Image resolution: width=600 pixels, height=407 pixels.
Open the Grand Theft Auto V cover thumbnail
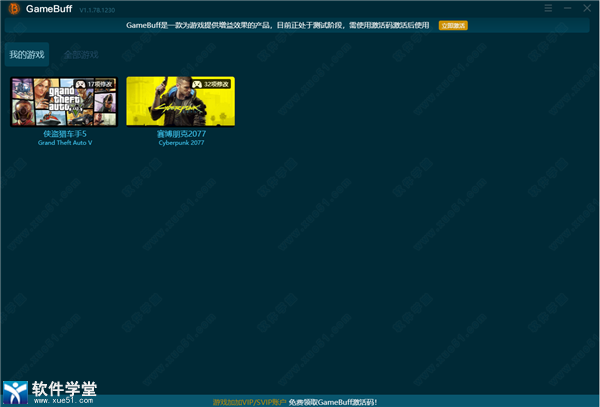64,102
